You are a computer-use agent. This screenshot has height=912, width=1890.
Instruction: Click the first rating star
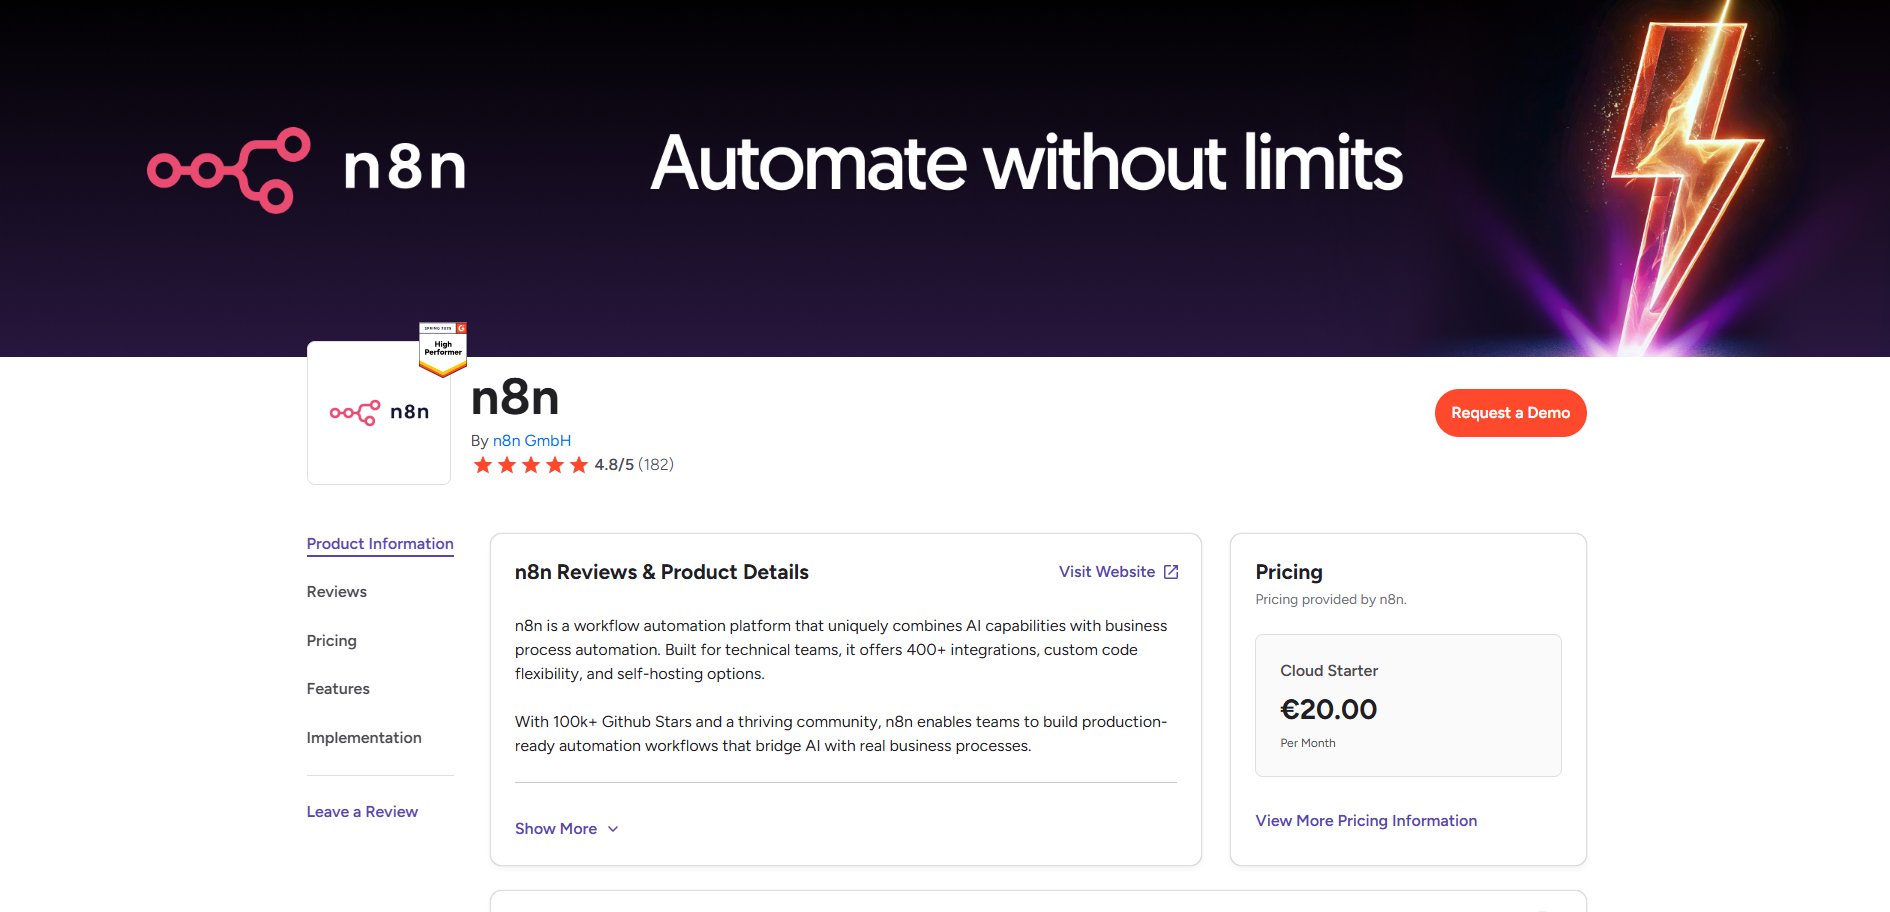pos(483,465)
